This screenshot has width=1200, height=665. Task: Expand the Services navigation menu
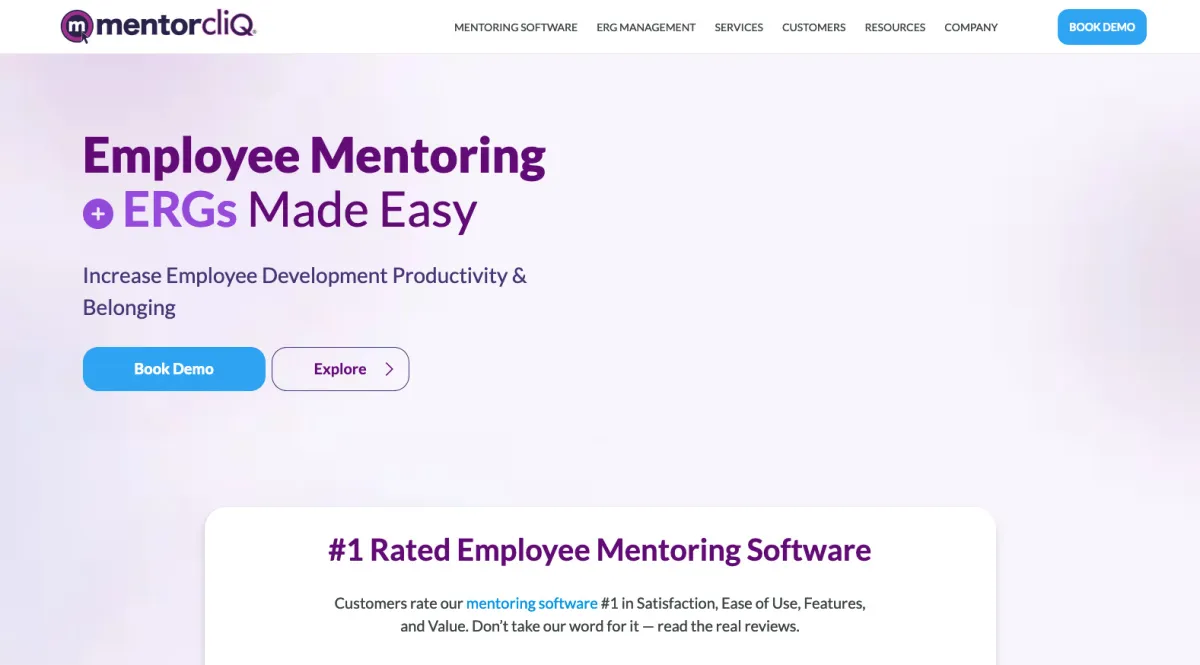(738, 27)
